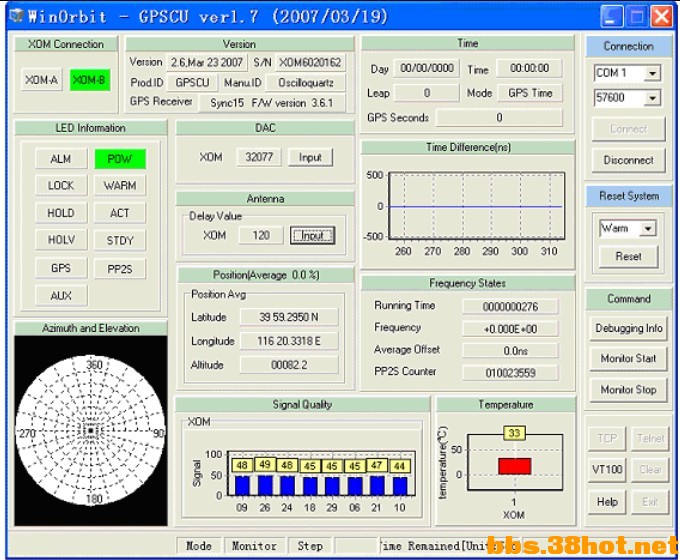Screen dimensions: 680x560
Task: Select the green XOM-B connection toggle
Action: pyautogui.click(x=90, y=80)
